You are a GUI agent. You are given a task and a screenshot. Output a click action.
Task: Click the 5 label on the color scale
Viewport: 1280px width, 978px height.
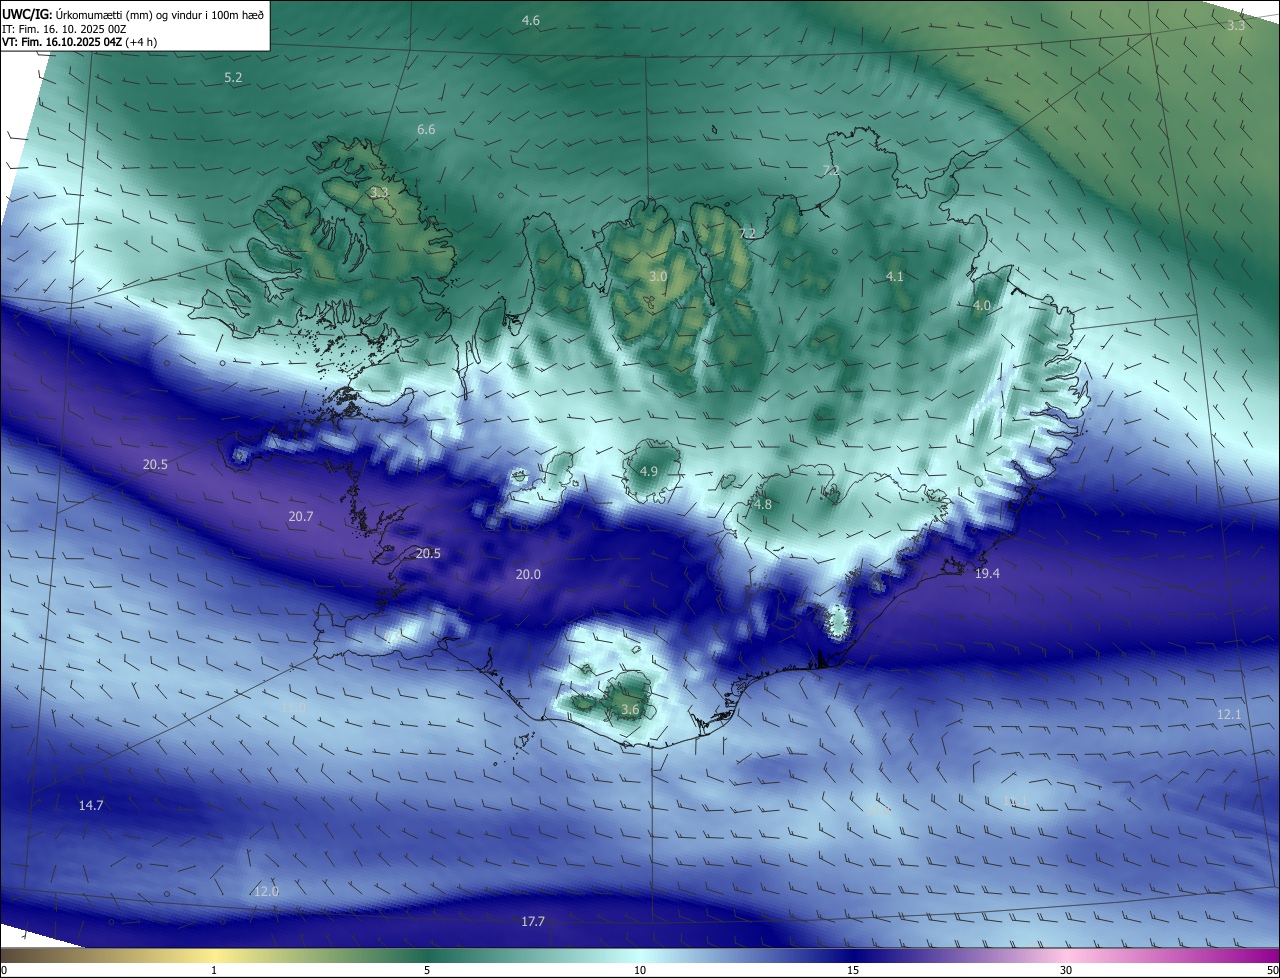coord(427,970)
